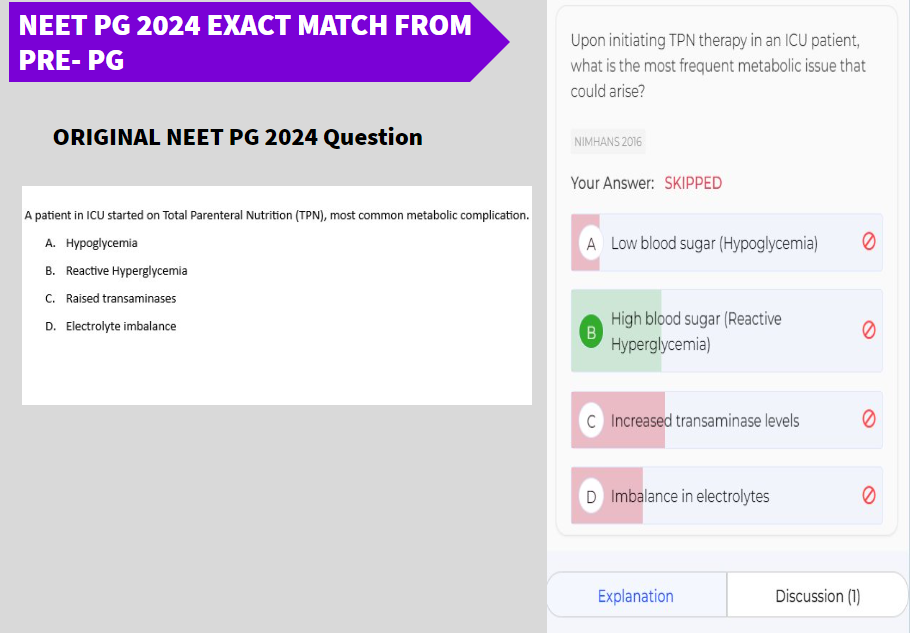Choose High blood sugar (Reactive Hyperglycemia) answer
The width and height of the screenshot is (910, 633).
point(727,331)
